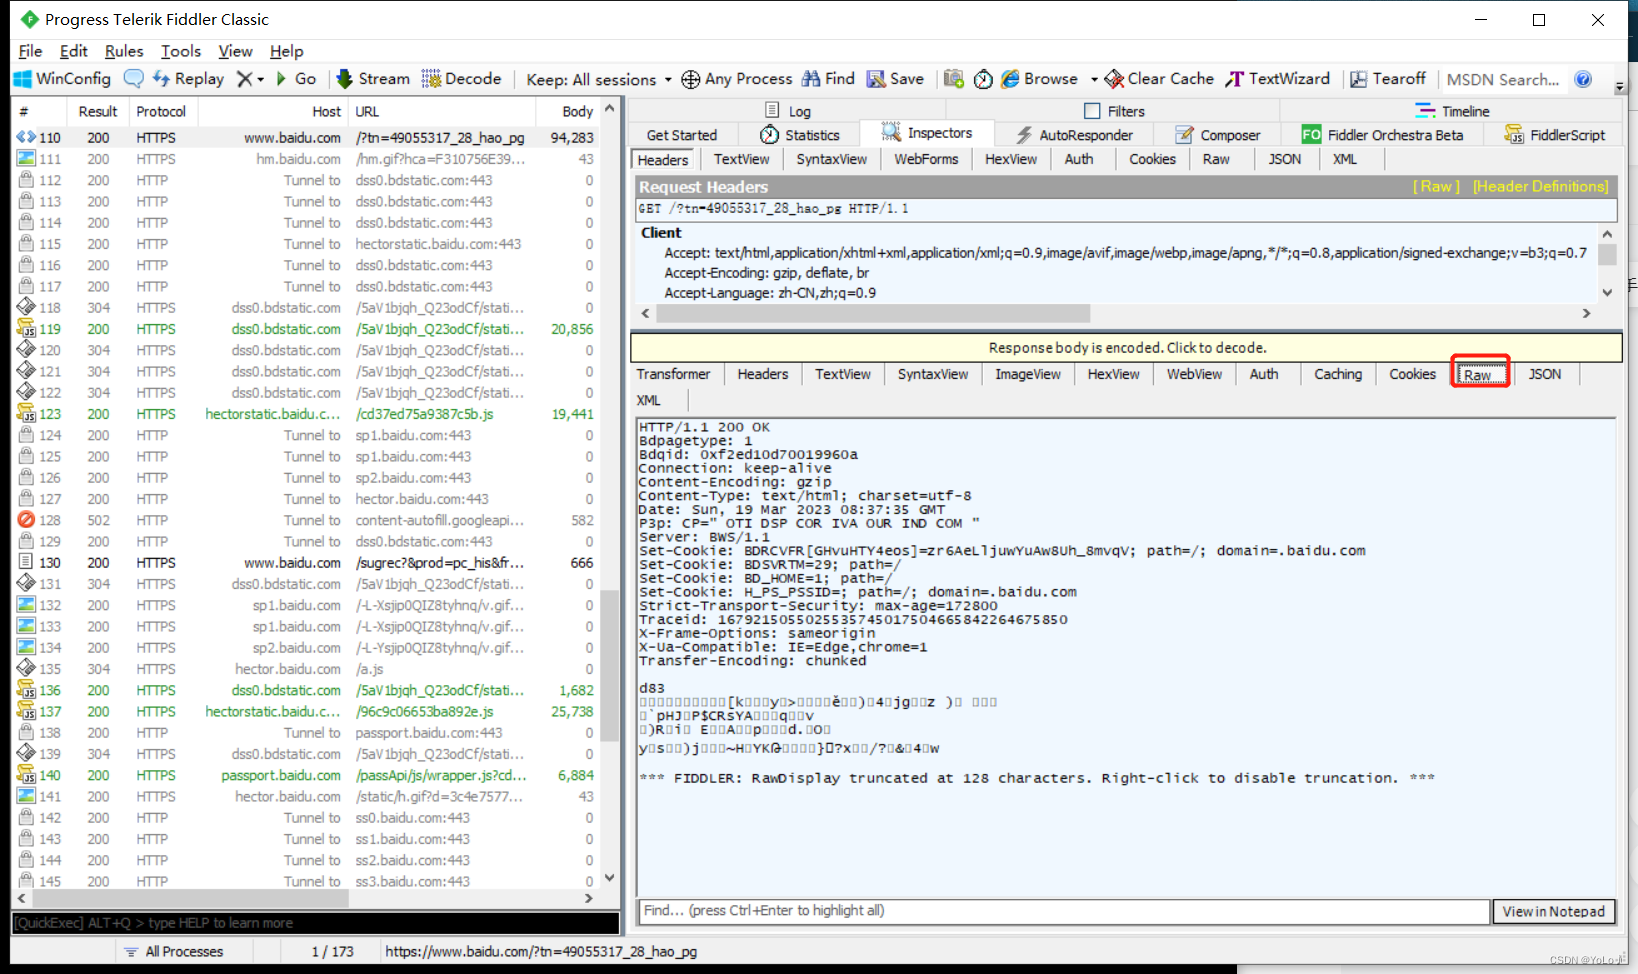Click the camera screenshot icon
This screenshot has width=1638, height=974.
[954, 79]
